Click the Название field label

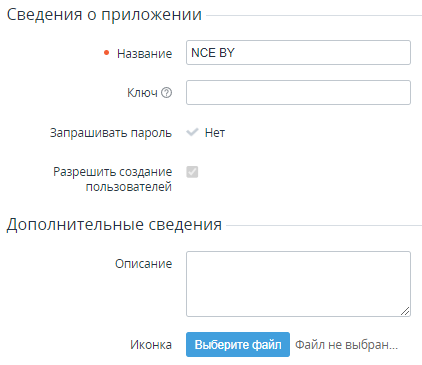click(144, 53)
